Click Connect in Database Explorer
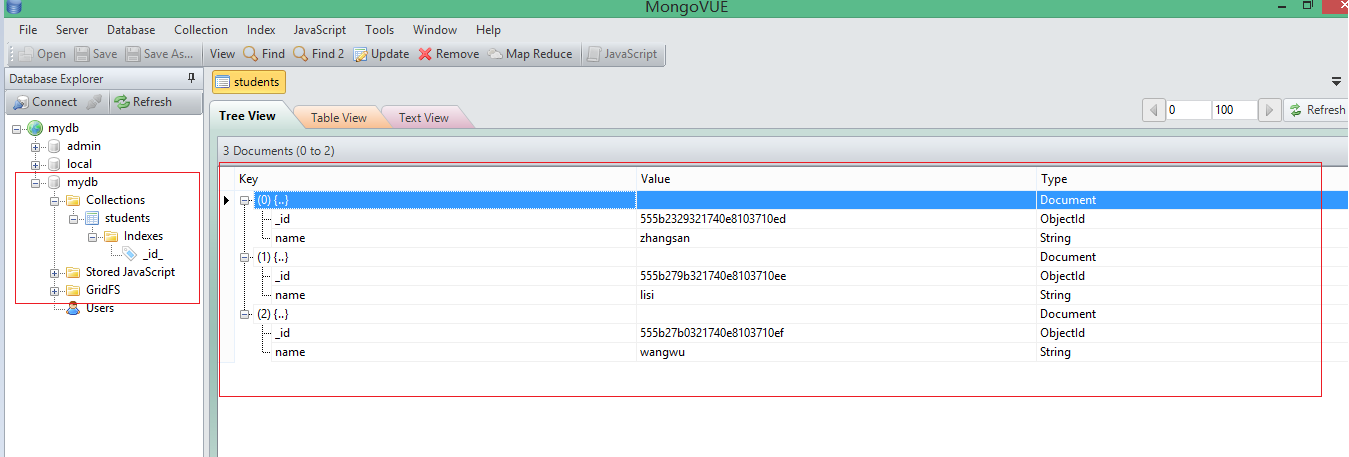This screenshot has width=1349, height=457. click(x=45, y=102)
